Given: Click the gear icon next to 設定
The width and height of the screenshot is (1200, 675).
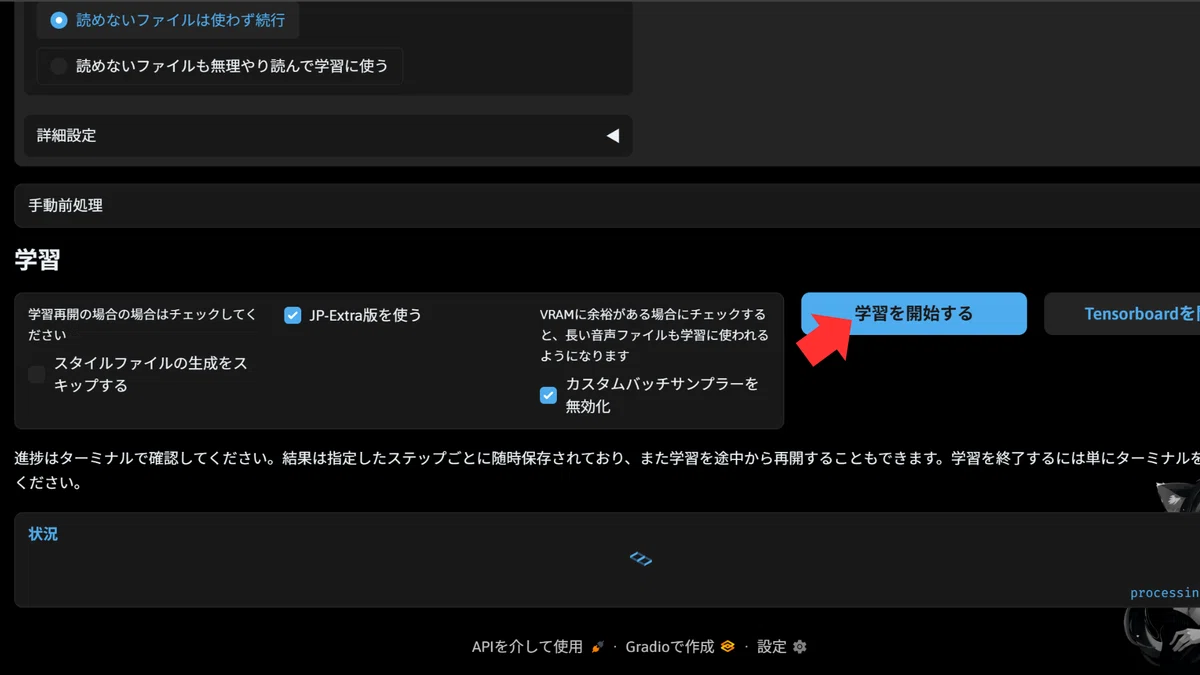Looking at the screenshot, I should click(x=799, y=647).
